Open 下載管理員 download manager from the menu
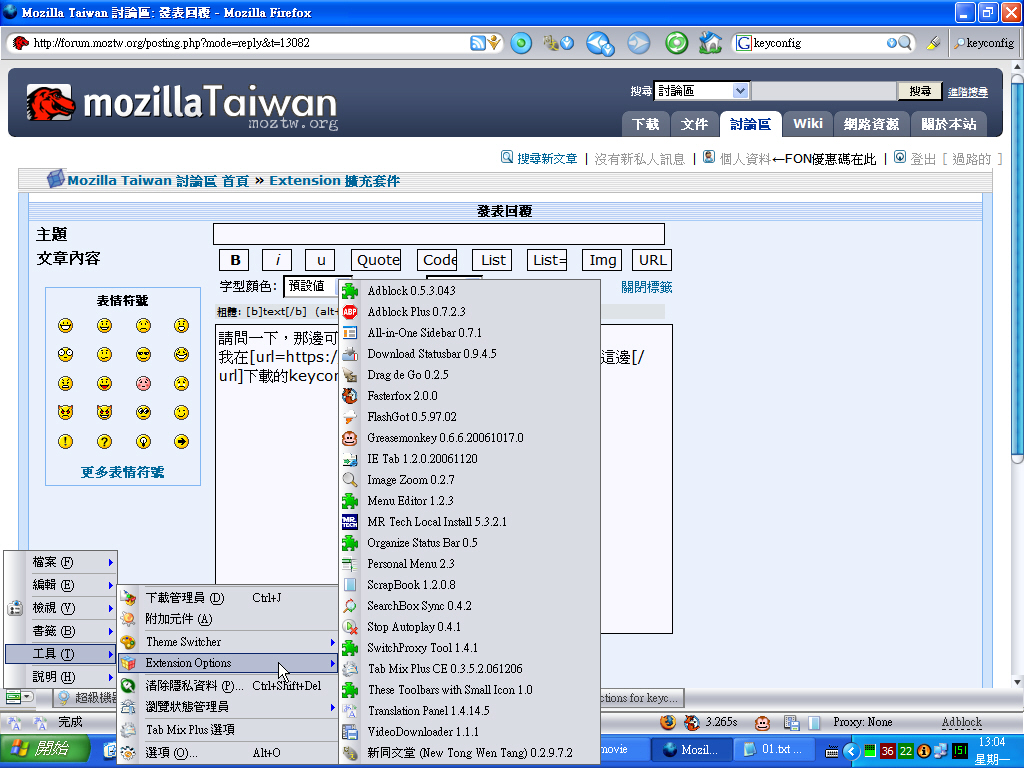The height and width of the screenshot is (768, 1024). point(185,598)
